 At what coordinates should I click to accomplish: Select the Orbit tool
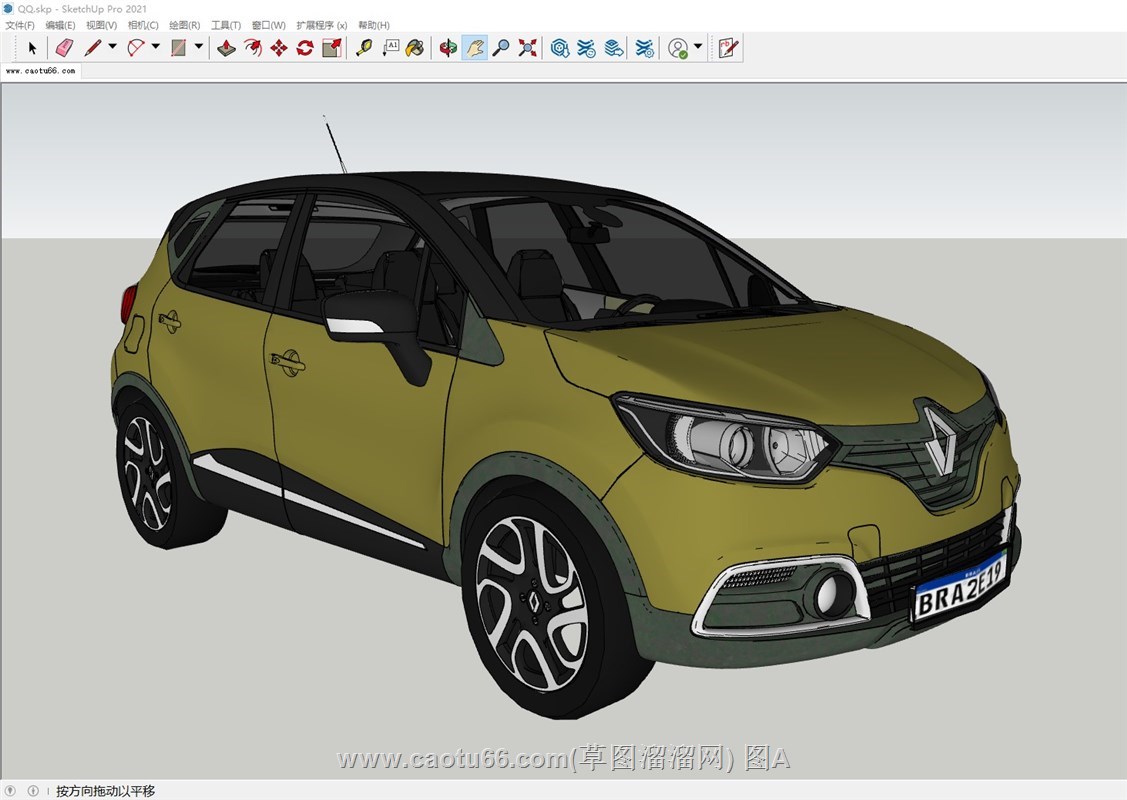point(448,48)
